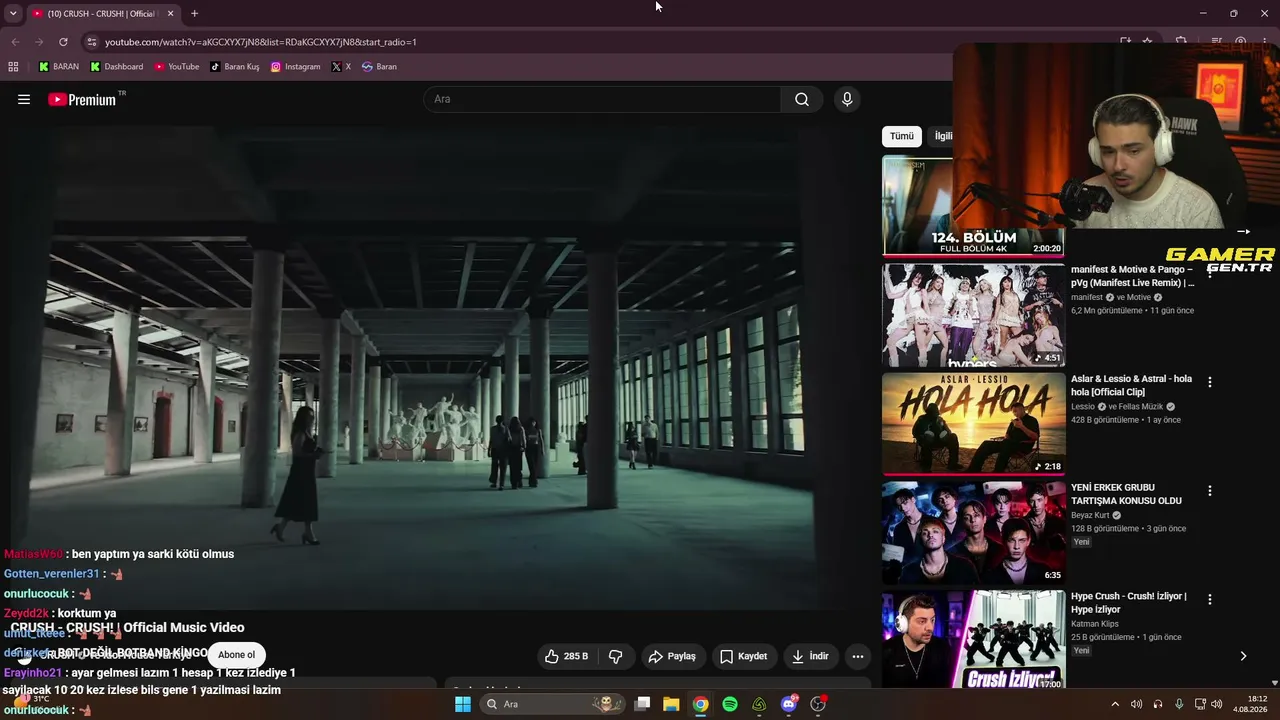Share the video via Paylaş
This screenshot has height=720, width=1280.
(672, 656)
